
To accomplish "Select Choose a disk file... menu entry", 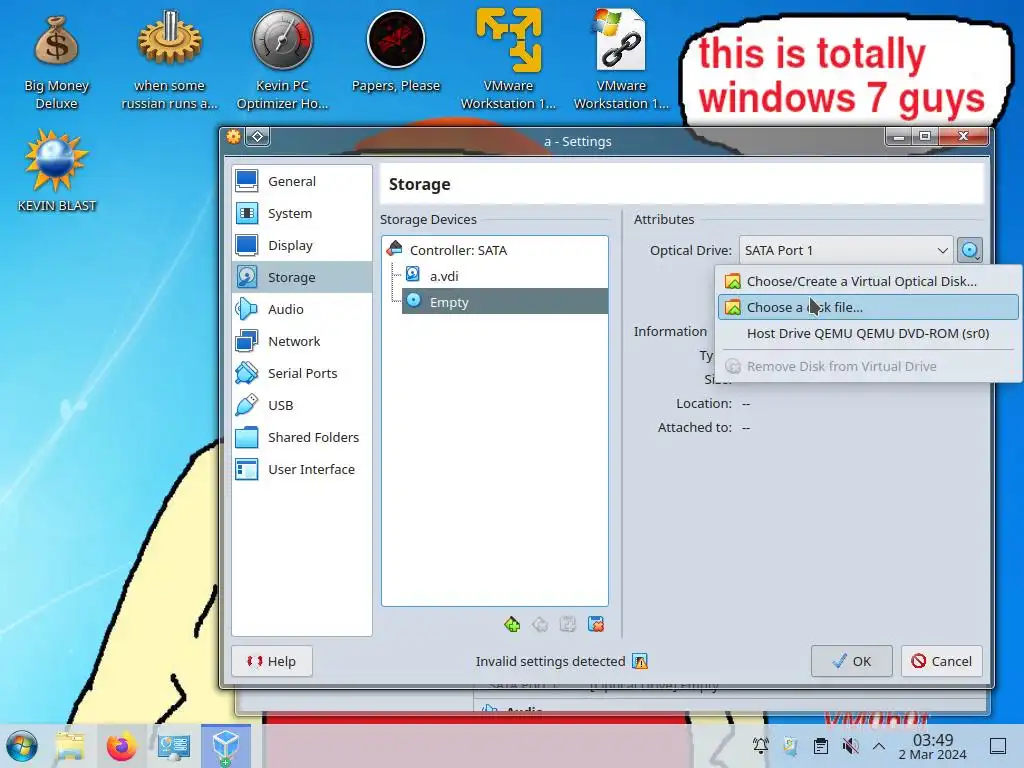I will 868,307.
